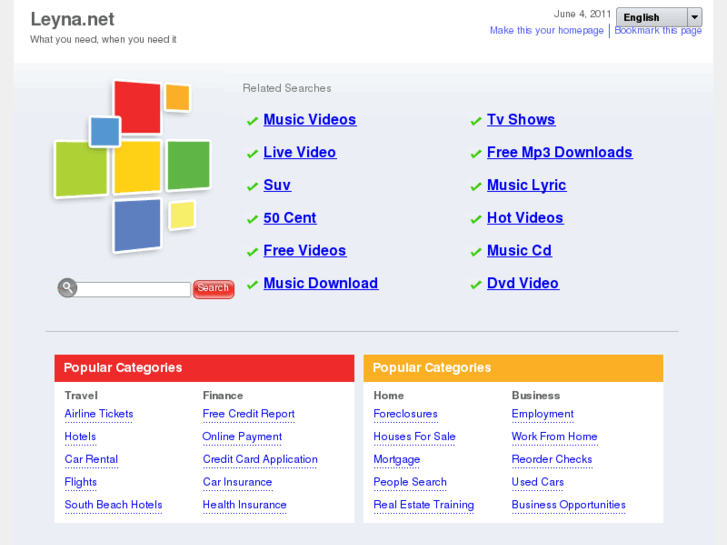Click the colorful squares logo image
Image resolution: width=727 pixels, height=545 pixels.
coord(131,166)
